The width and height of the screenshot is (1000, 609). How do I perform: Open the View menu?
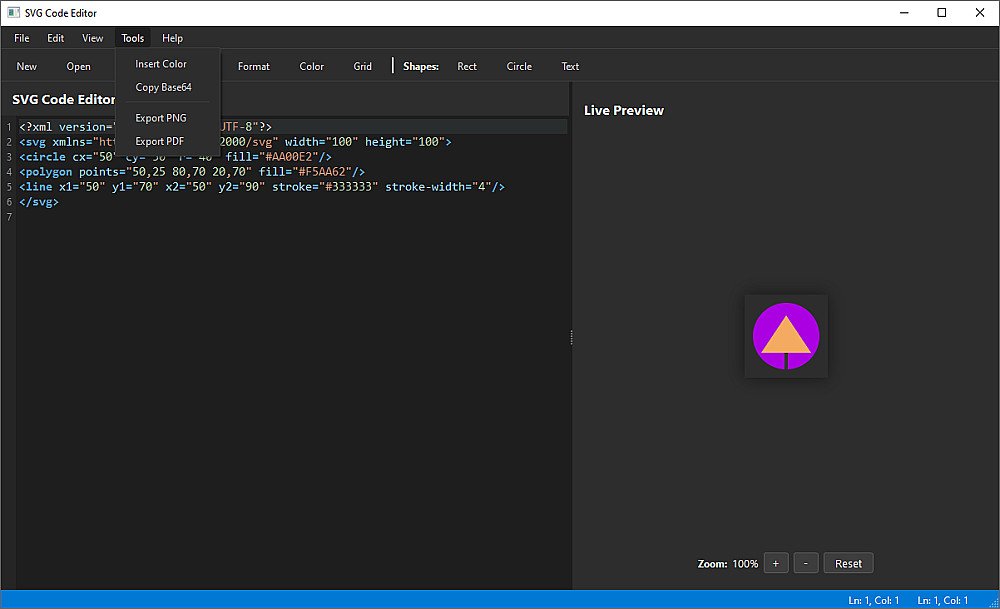coord(92,38)
